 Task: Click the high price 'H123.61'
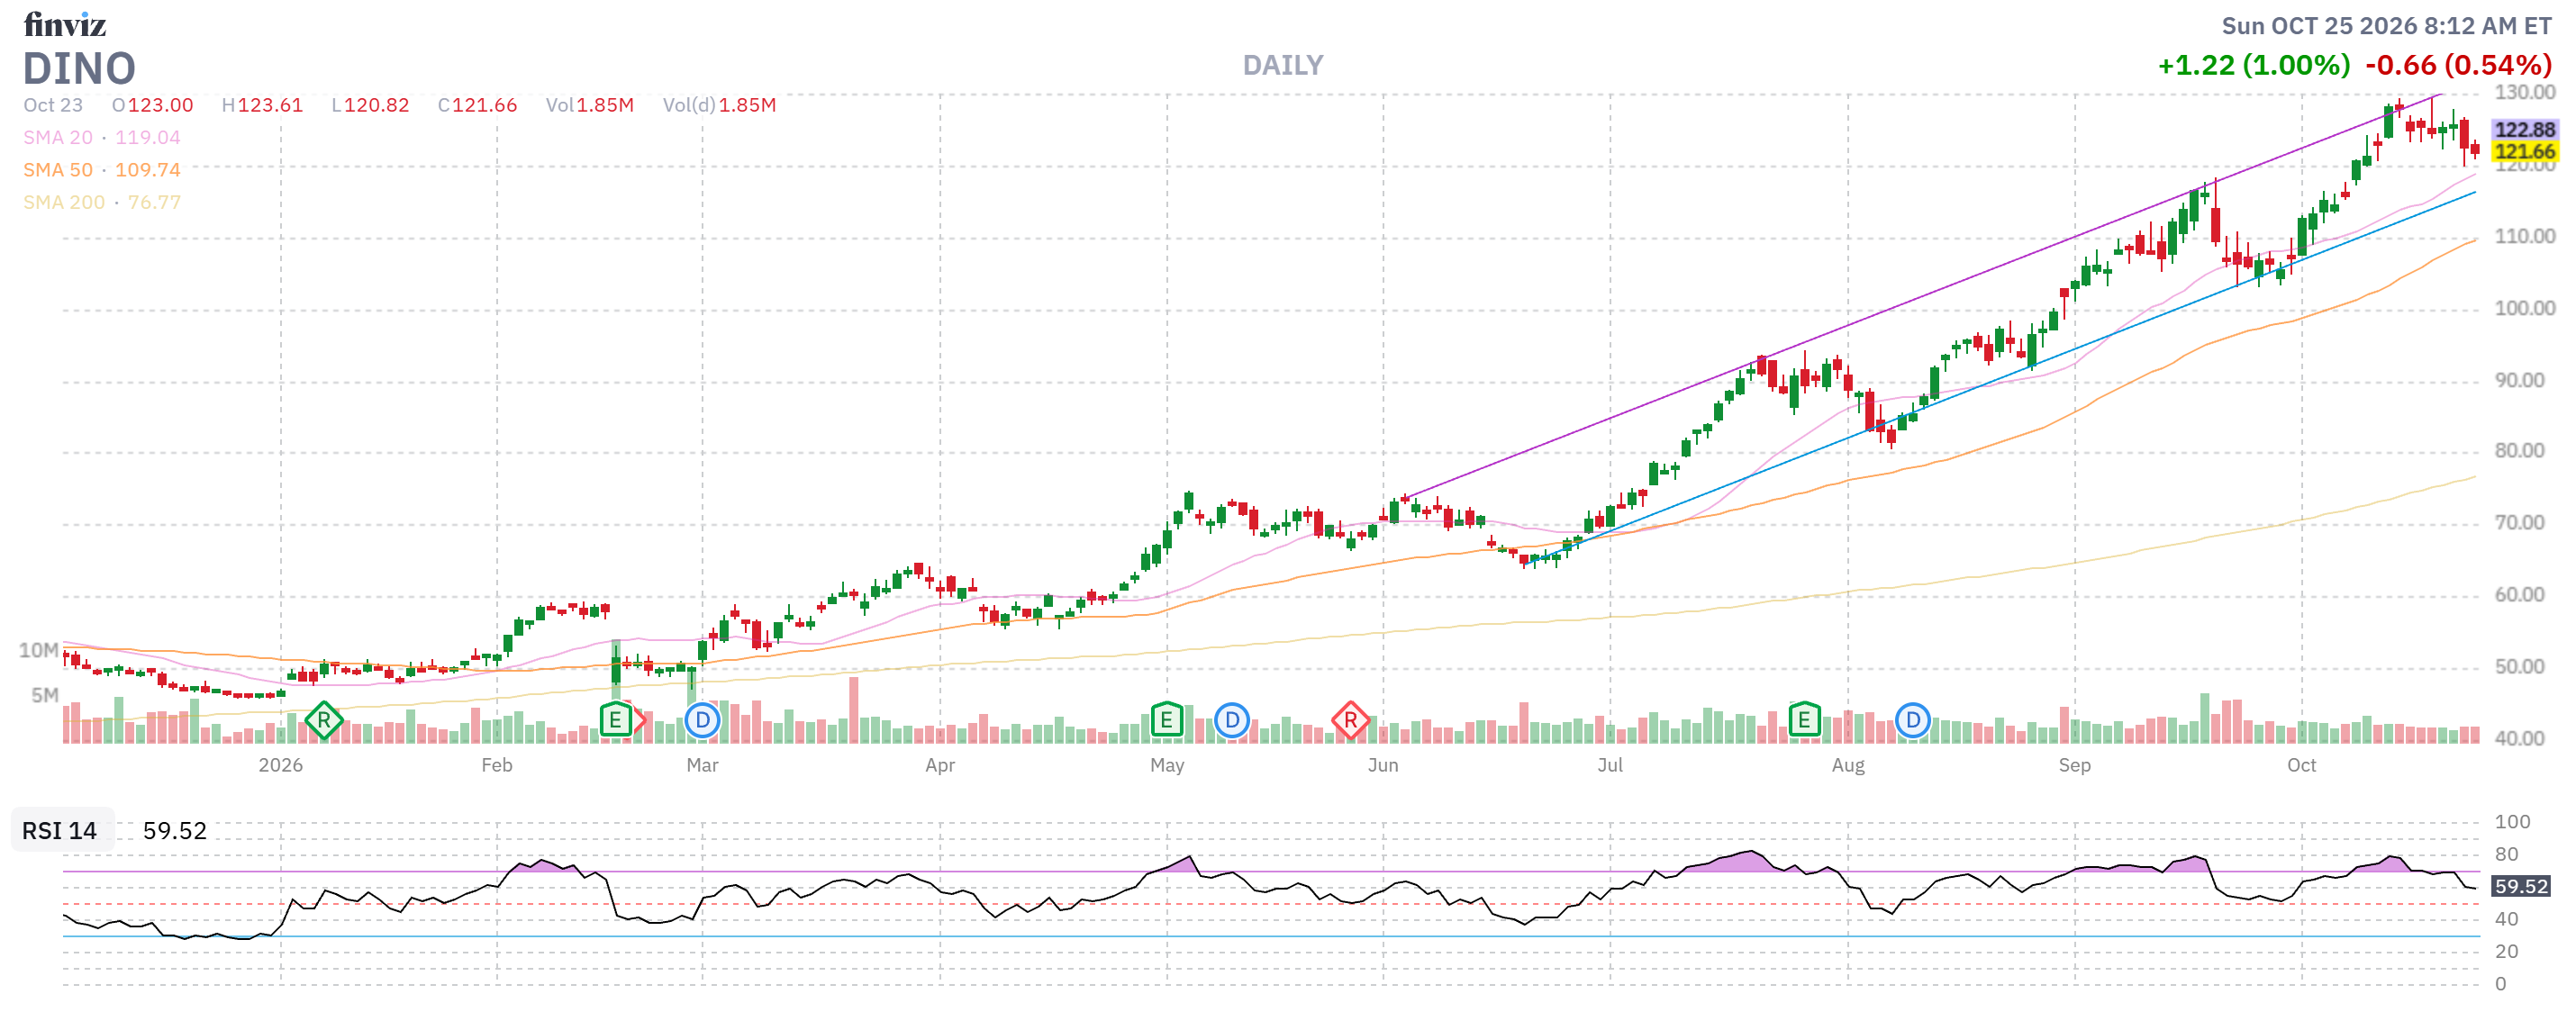[x=262, y=105]
